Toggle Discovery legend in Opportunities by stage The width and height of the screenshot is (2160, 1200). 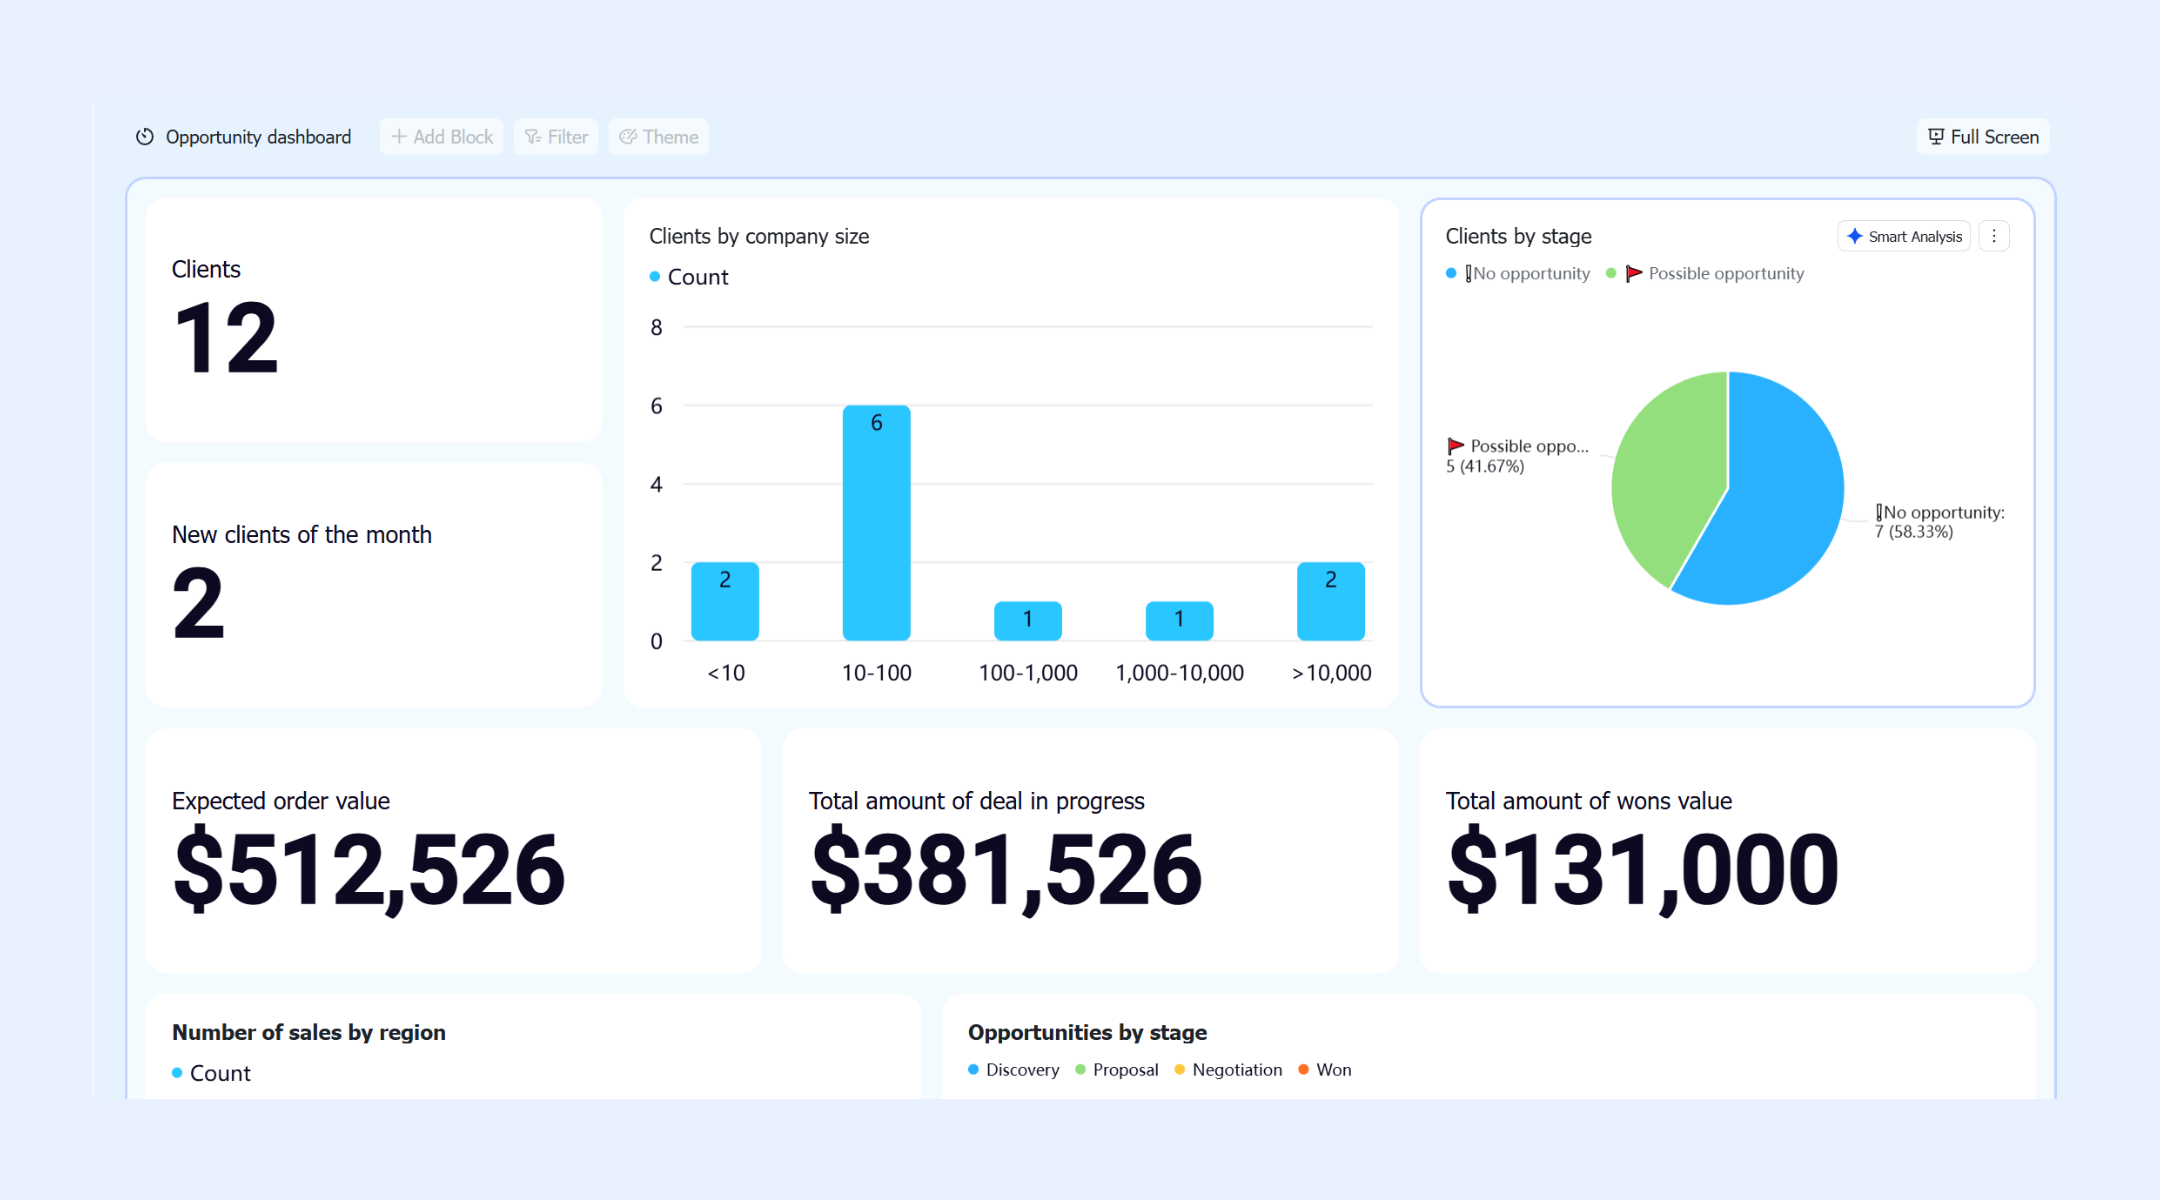pos(1013,1070)
